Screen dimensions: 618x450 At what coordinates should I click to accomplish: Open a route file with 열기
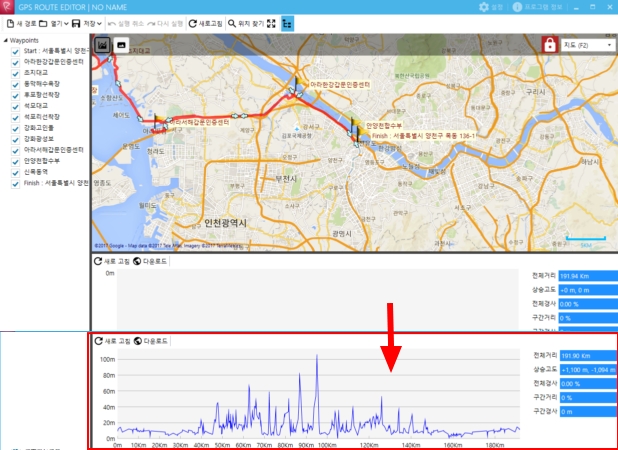52,24
